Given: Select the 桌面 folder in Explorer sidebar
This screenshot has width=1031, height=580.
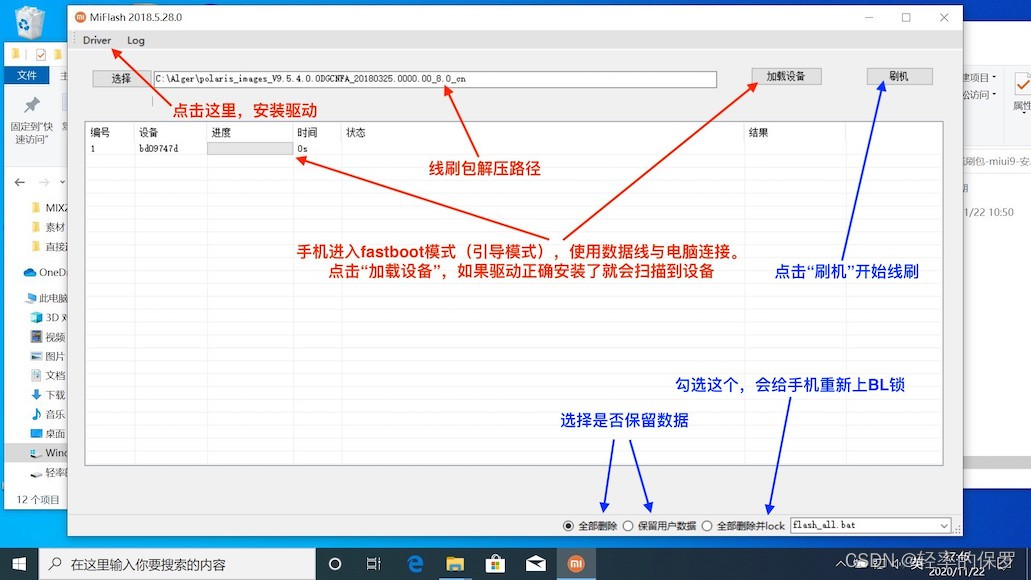Looking at the screenshot, I should [49, 433].
